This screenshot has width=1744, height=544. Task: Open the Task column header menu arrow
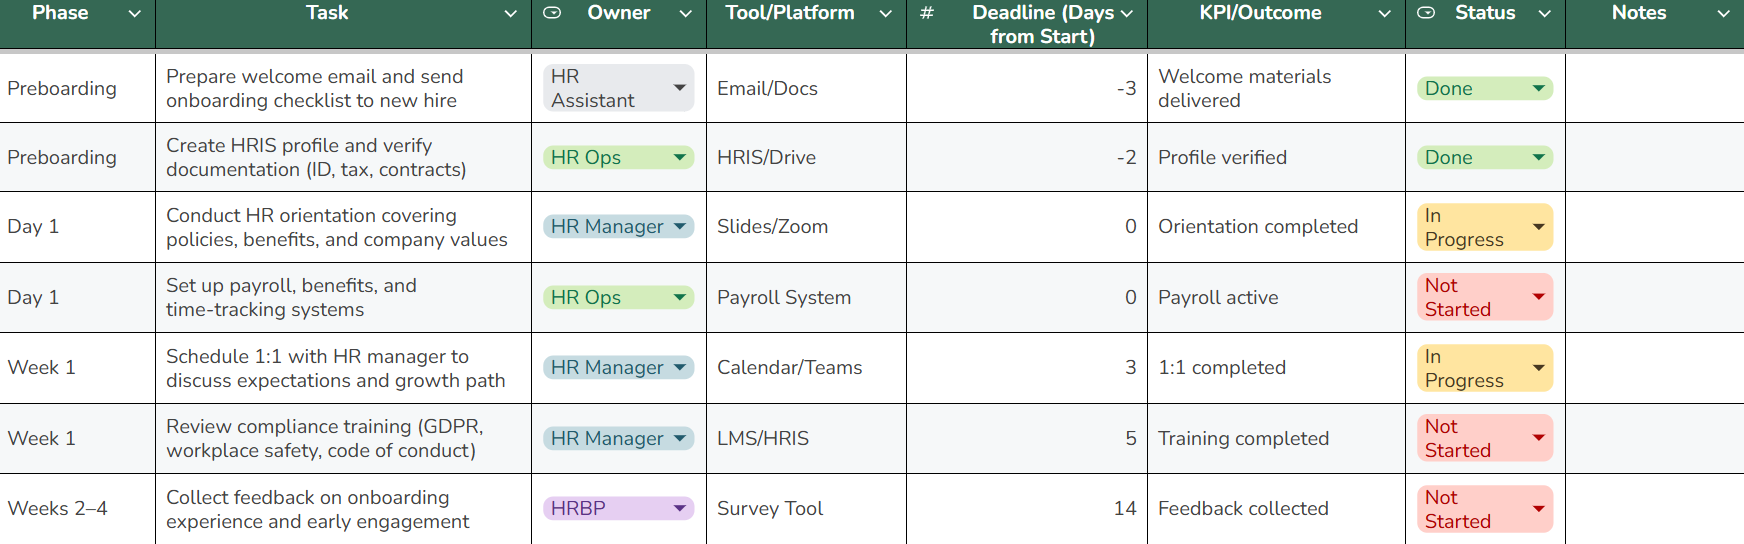click(510, 13)
